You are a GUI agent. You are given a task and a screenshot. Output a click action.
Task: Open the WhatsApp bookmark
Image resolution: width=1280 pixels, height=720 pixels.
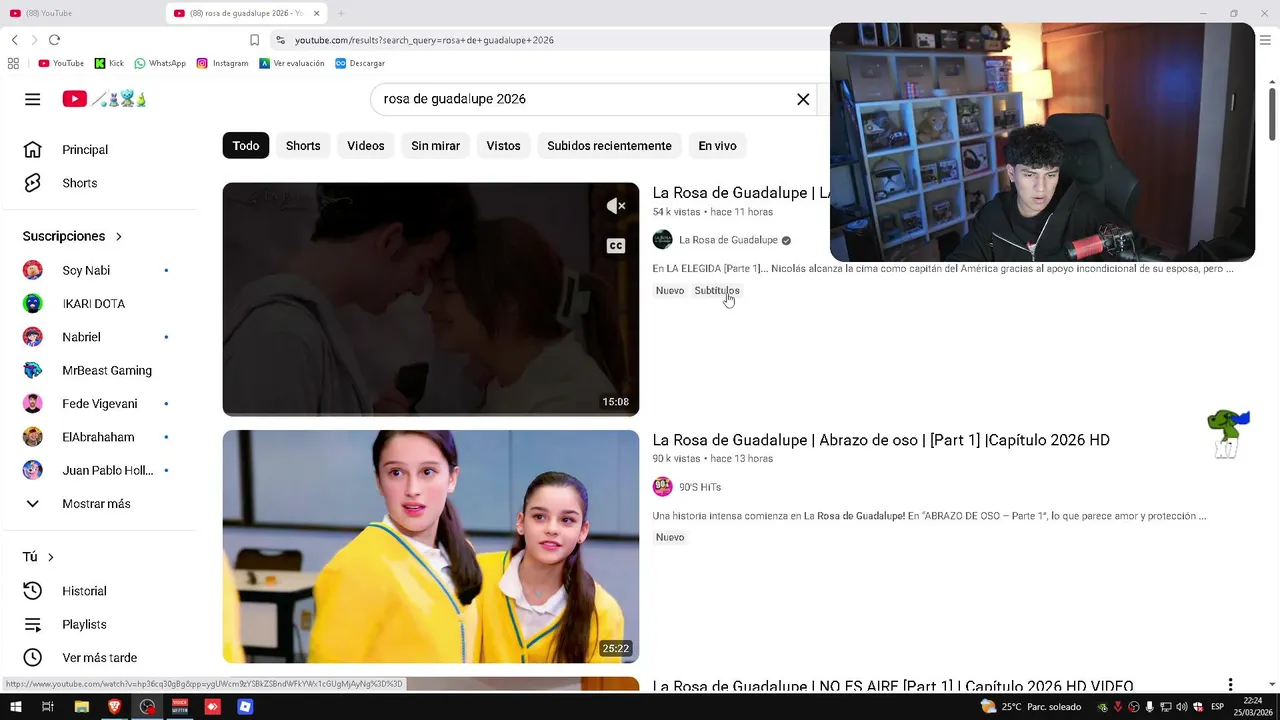(160, 63)
